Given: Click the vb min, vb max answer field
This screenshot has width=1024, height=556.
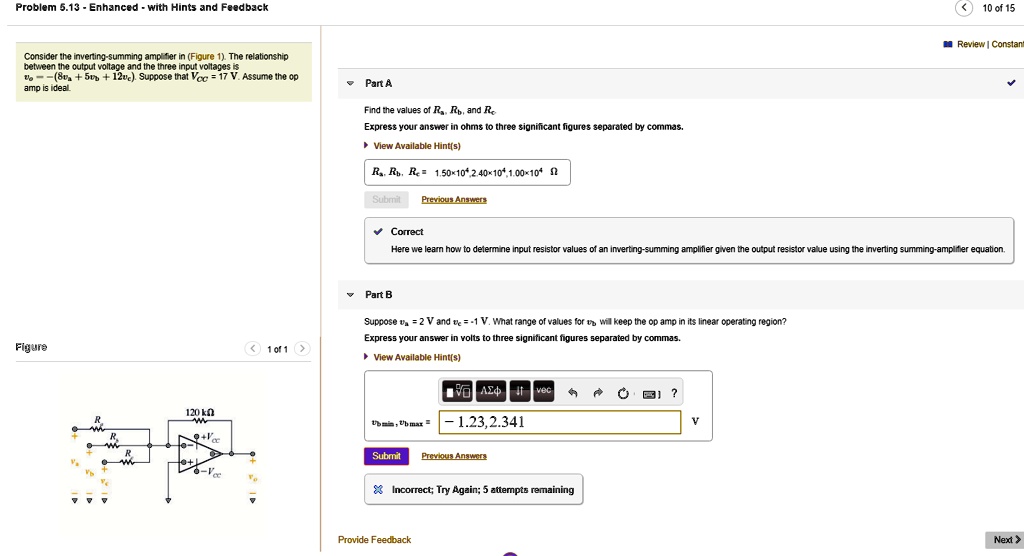Looking at the screenshot, I should click(558, 422).
